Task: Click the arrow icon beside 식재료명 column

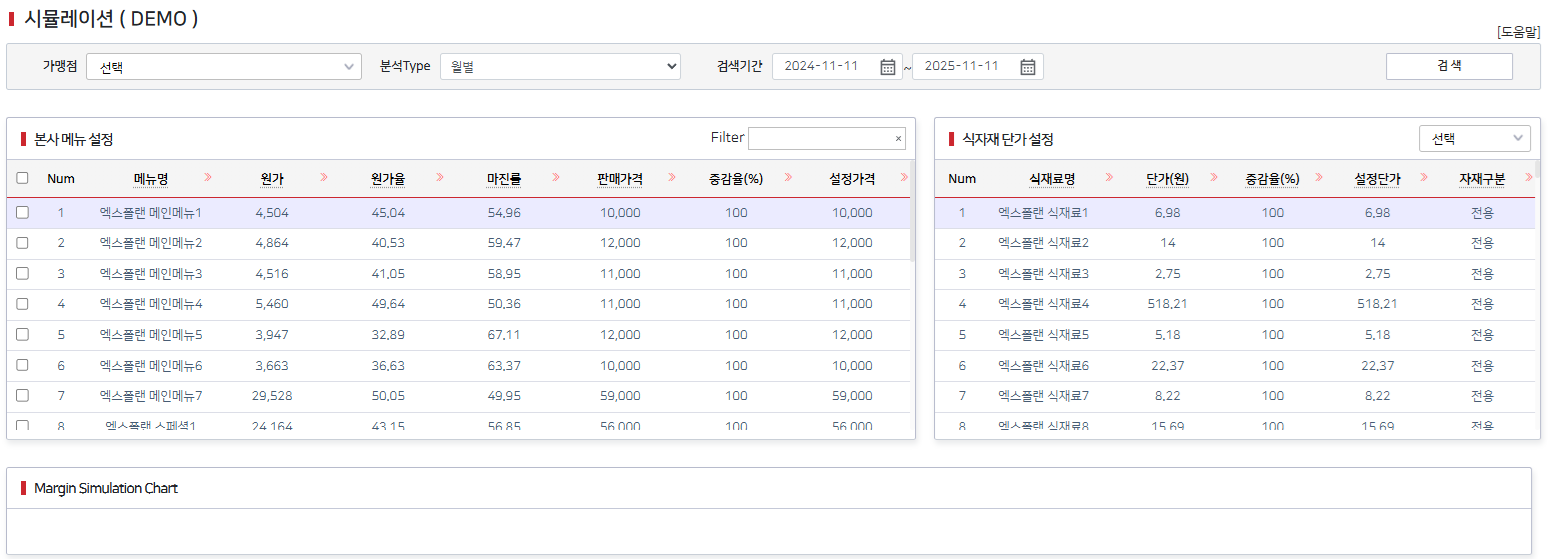Action: click(x=1109, y=178)
